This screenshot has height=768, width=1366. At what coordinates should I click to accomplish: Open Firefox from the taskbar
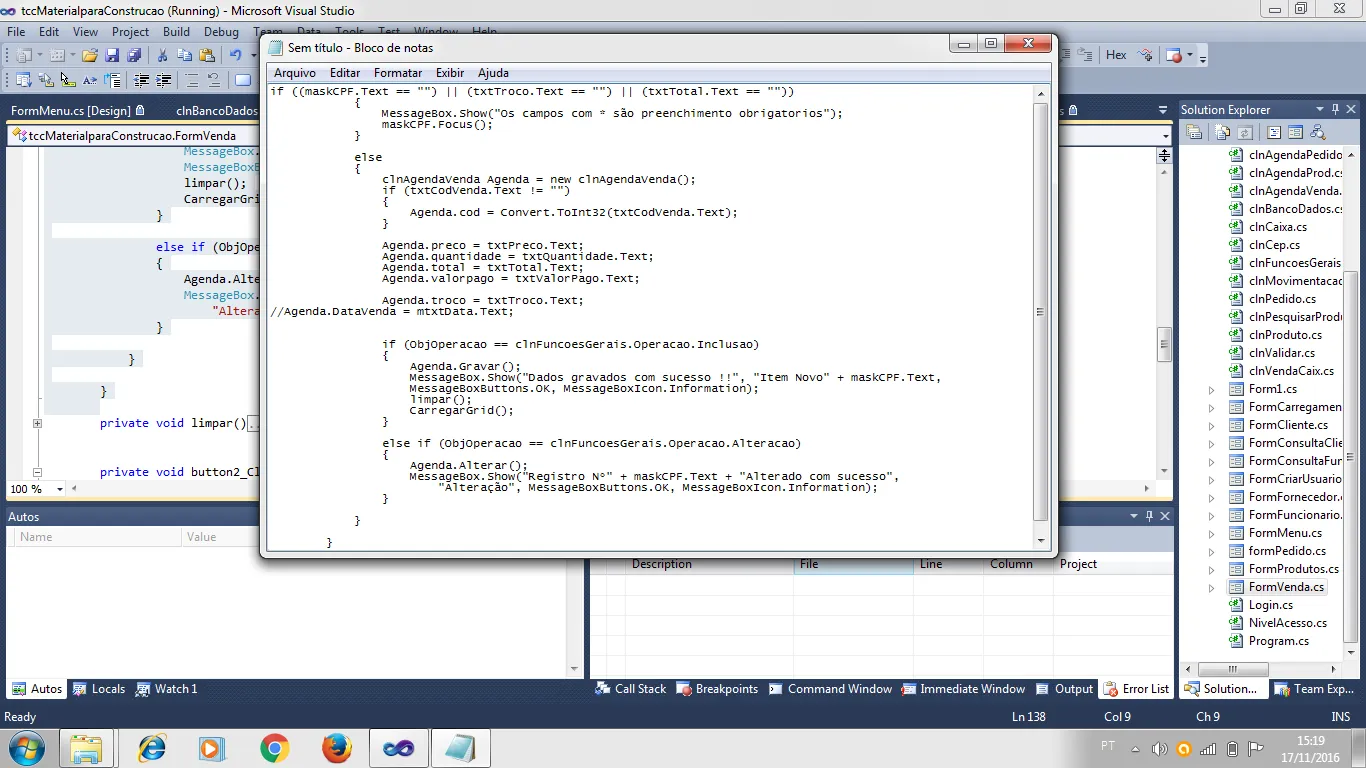coord(337,747)
